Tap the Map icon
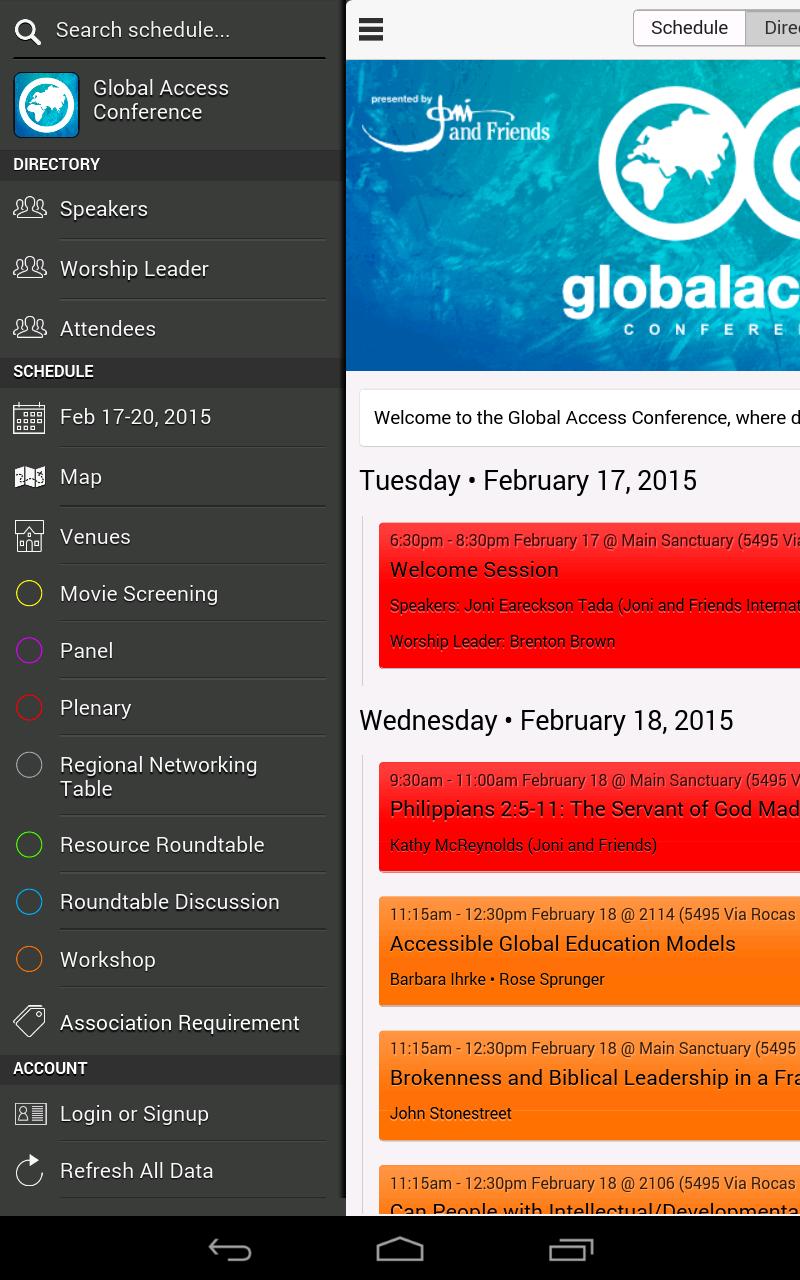 (x=29, y=477)
